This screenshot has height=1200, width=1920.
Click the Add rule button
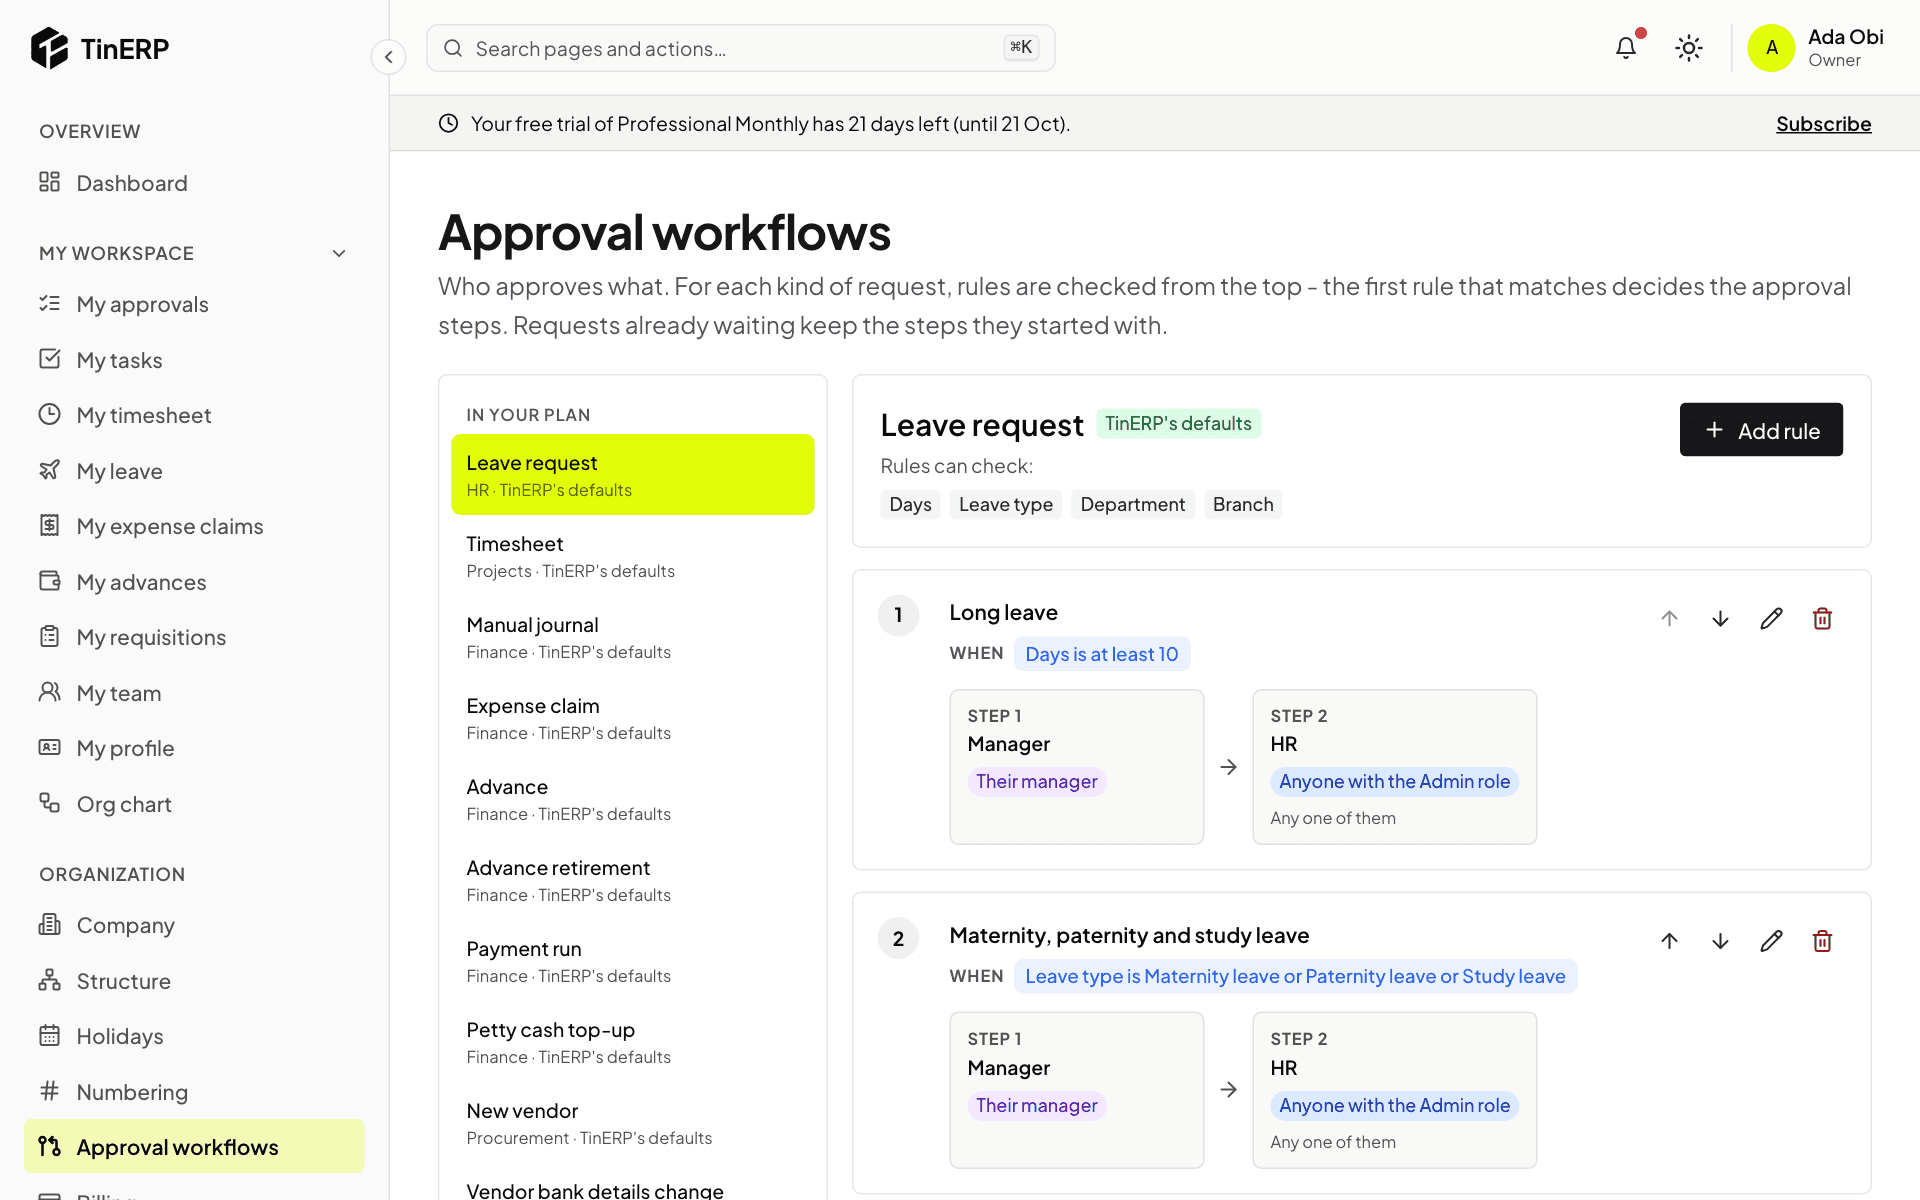[x=1761, y=430]
